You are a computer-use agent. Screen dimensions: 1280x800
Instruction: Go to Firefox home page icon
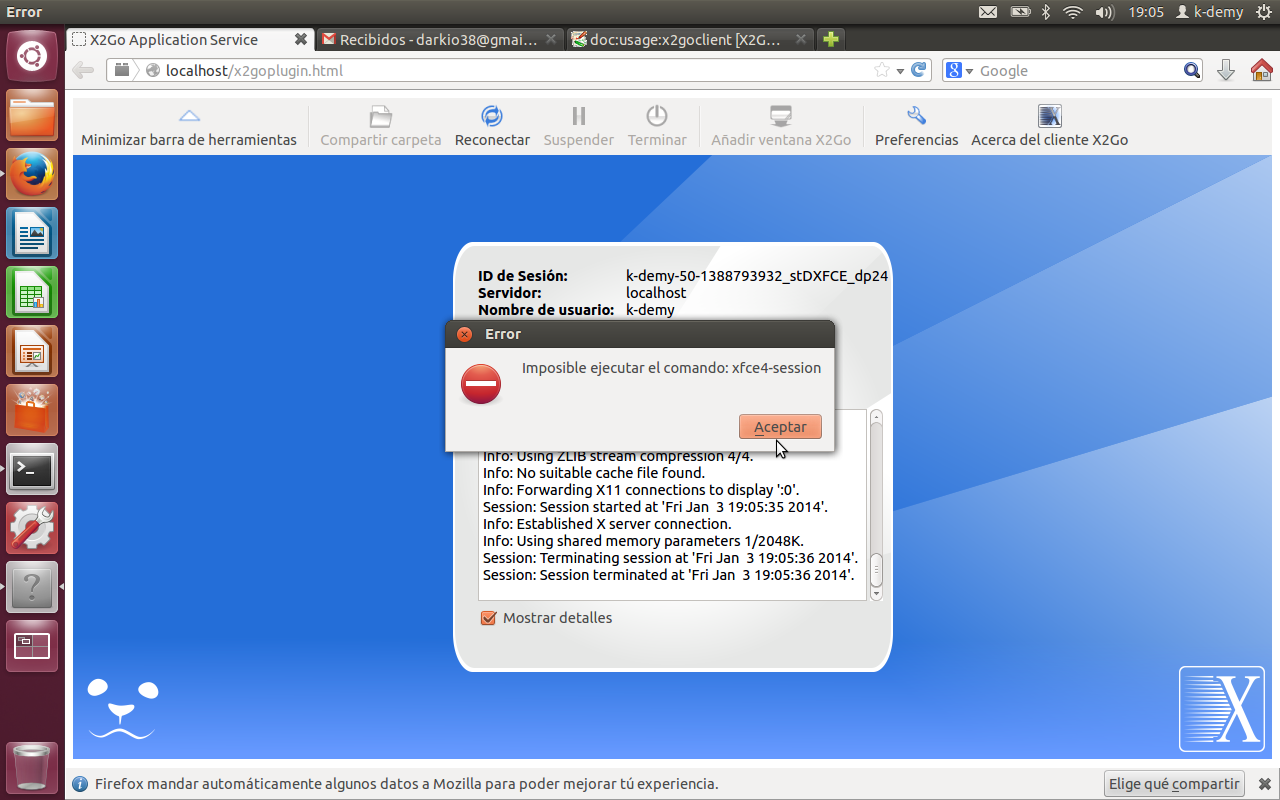point(1261,71)
